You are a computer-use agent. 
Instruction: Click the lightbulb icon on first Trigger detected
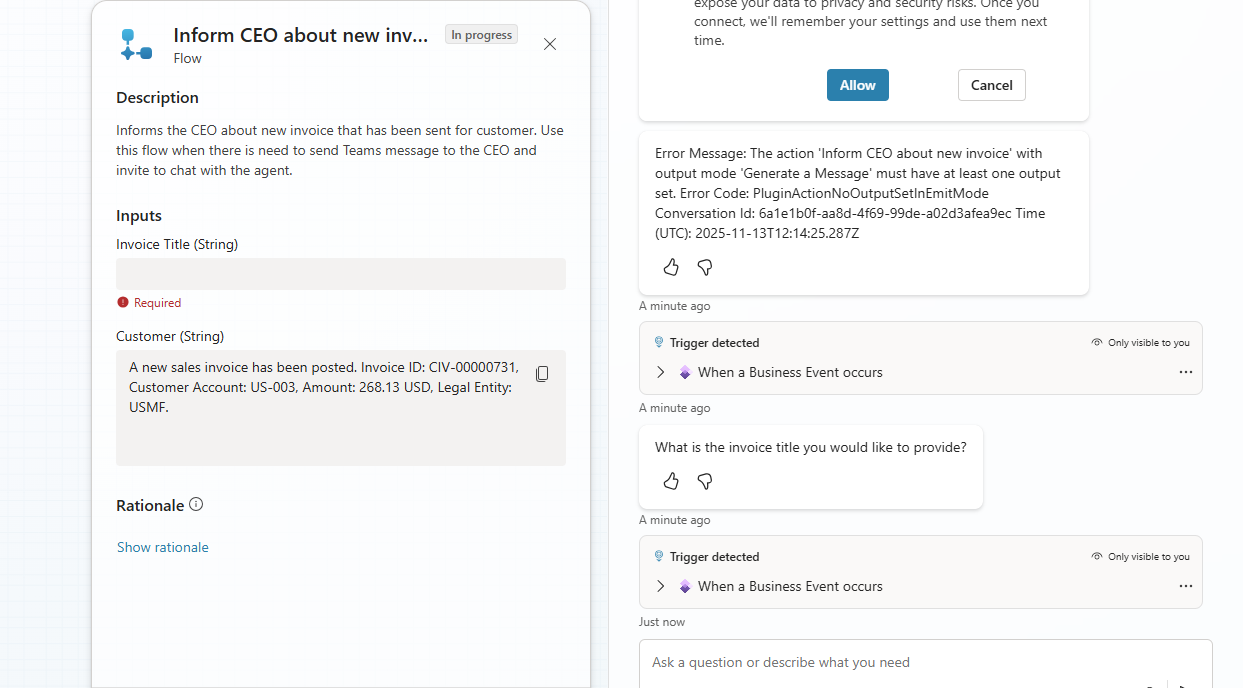pos(659,342)
